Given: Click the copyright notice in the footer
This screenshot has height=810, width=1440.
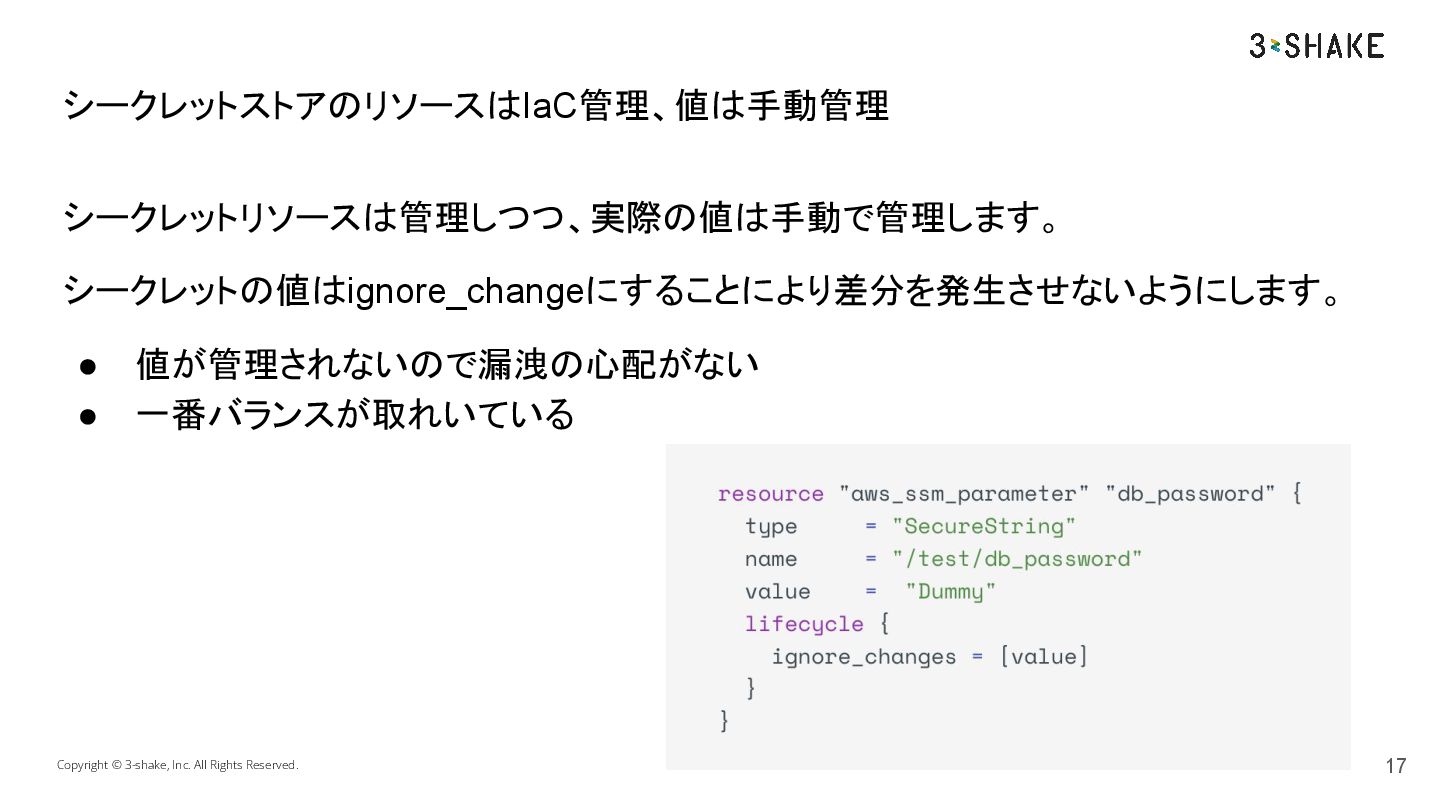Looking at the screenshot, I should 177,765.
